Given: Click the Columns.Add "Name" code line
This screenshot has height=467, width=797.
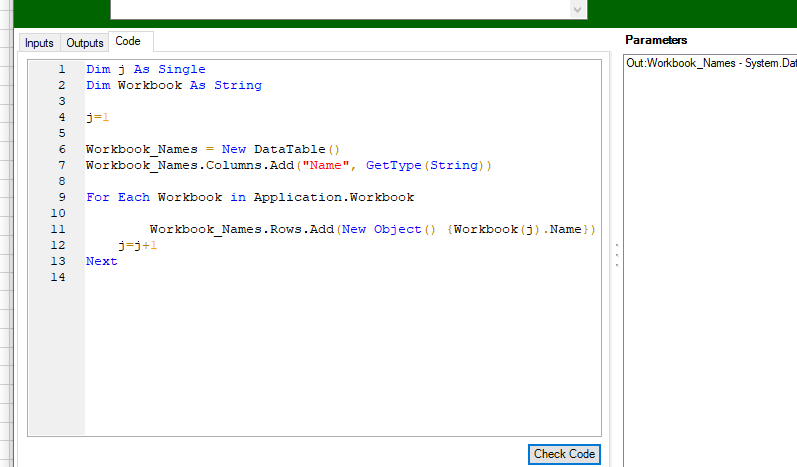Looking at the screenshot, I should tap(289, 165).
